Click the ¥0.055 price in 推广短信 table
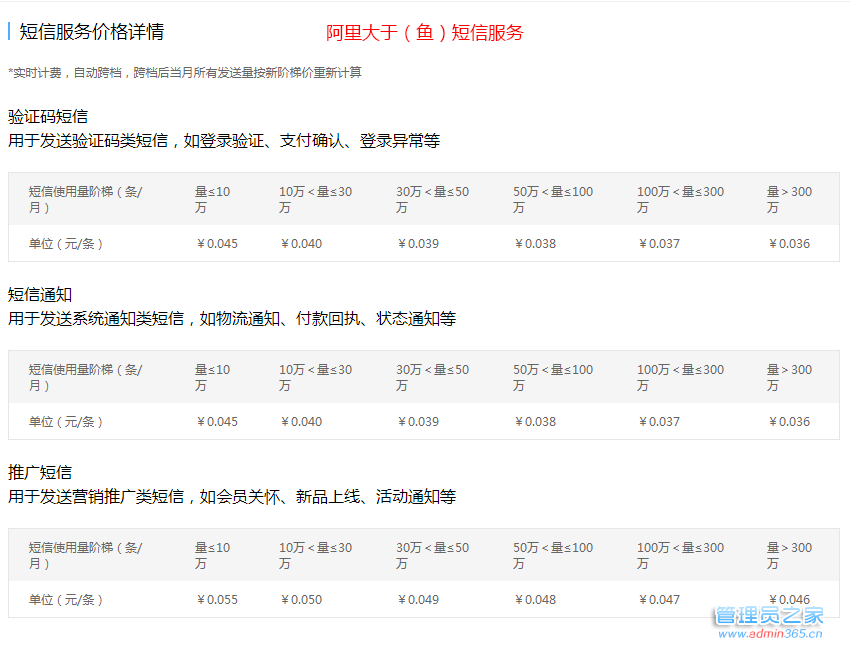Screen dimensions: 850x650 tap(217, 600)
